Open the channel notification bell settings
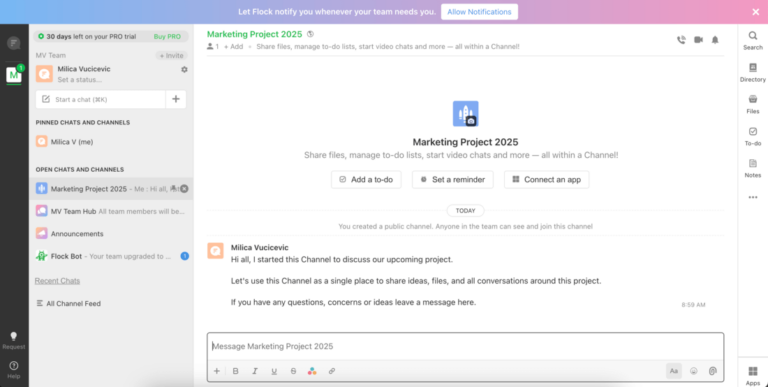 pyautogui.click(x=715, y=40)
